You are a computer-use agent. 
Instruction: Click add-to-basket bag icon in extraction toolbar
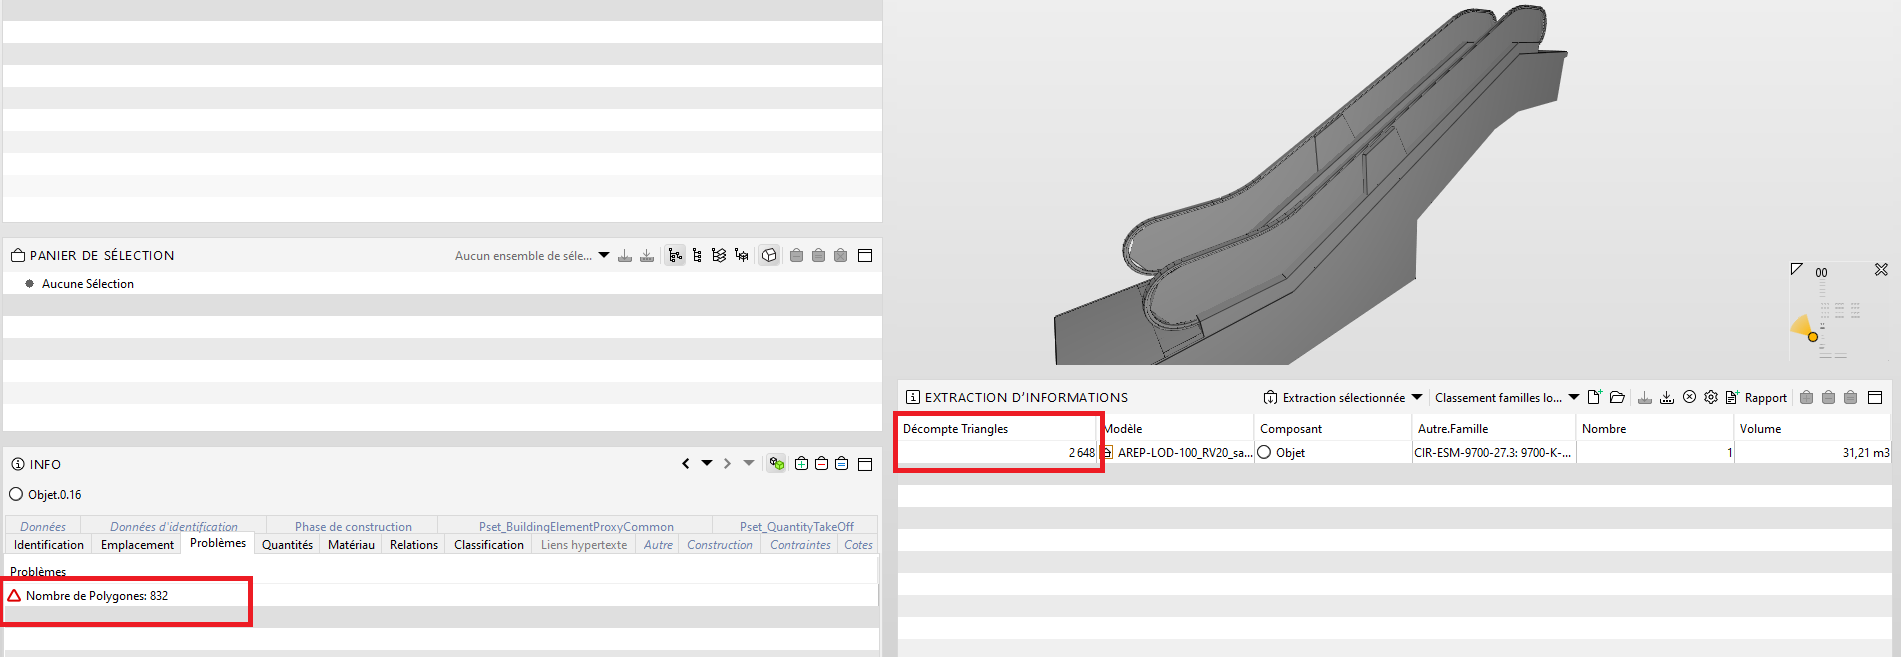tap(1806, 397)
